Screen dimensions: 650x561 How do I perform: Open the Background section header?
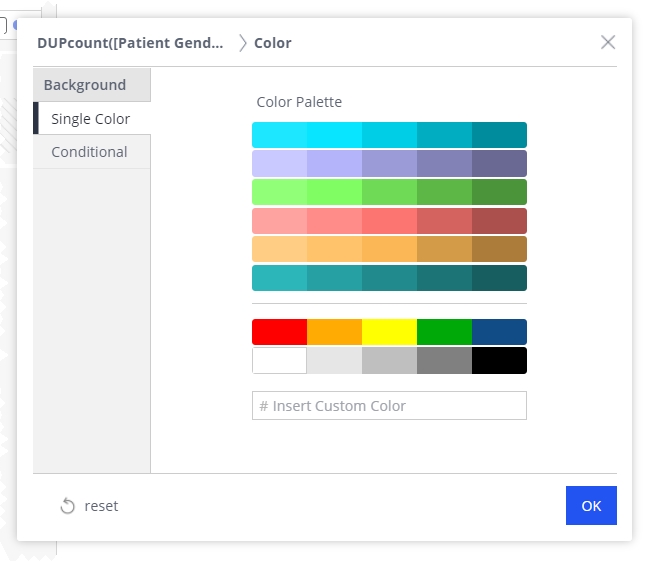(92, 85)
